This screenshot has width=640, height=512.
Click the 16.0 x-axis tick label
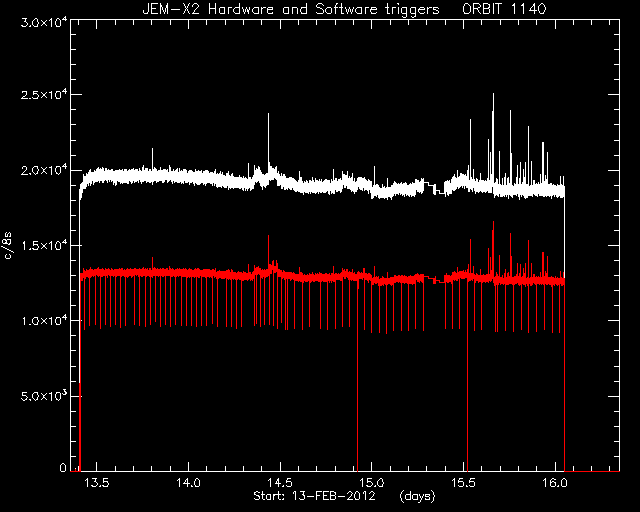(556, 483)
